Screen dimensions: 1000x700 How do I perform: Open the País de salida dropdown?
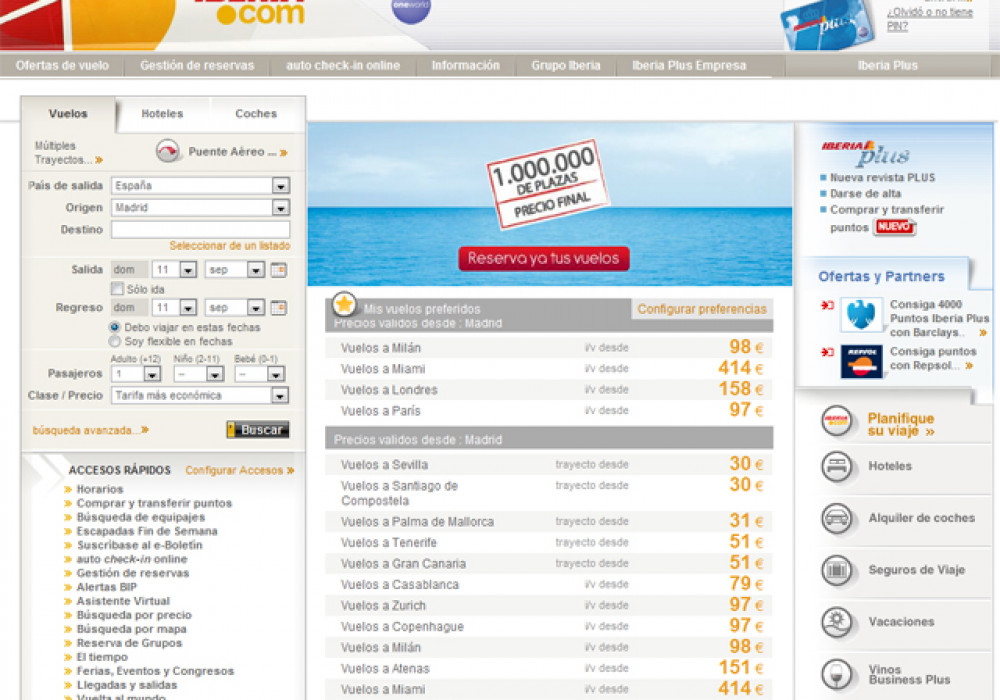tap(280, 186)
